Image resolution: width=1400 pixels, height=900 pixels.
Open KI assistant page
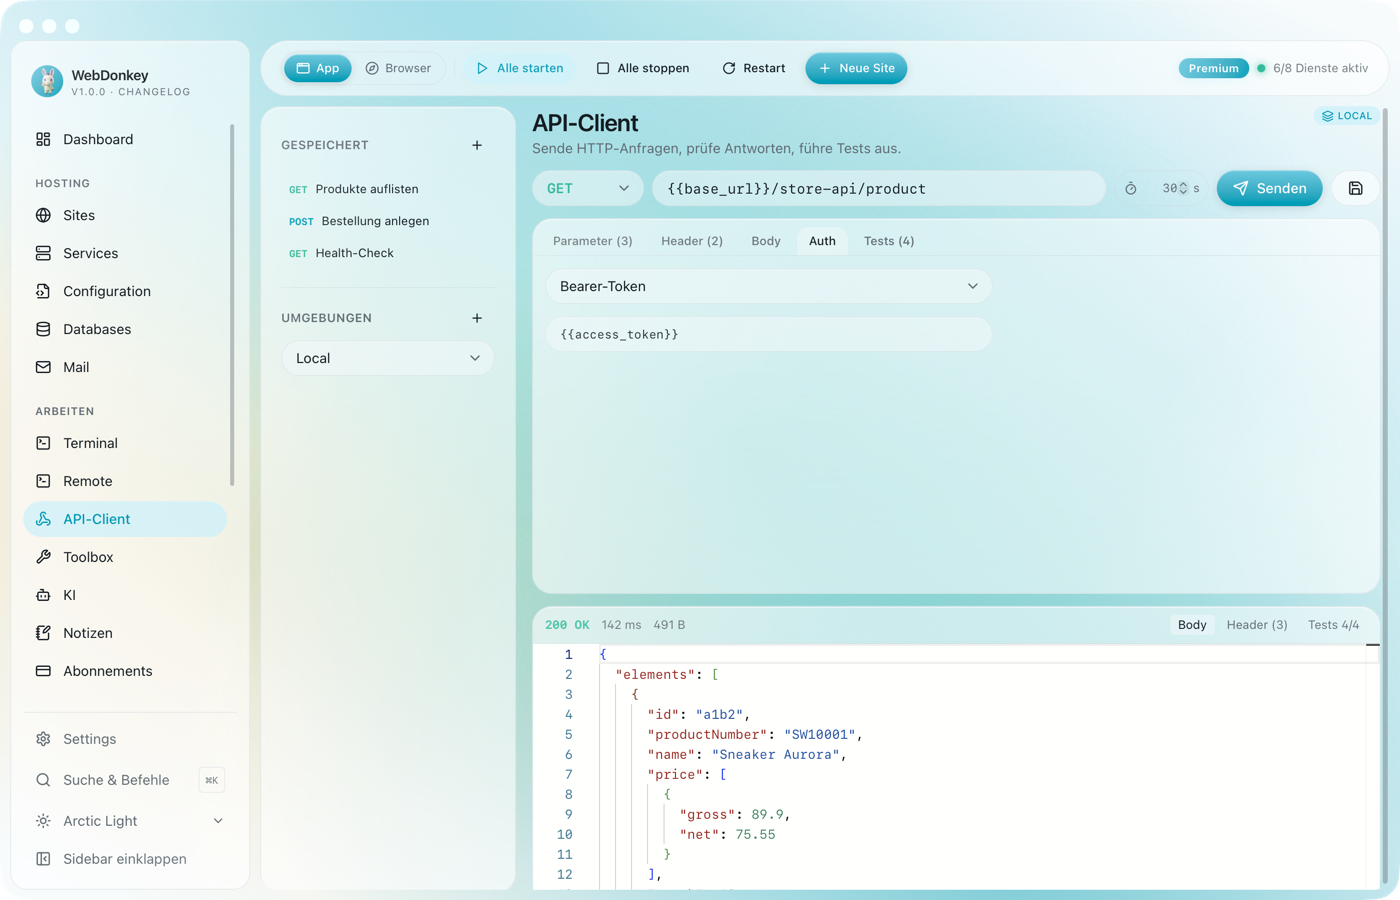pyautogui.click(x=125, y=595)
